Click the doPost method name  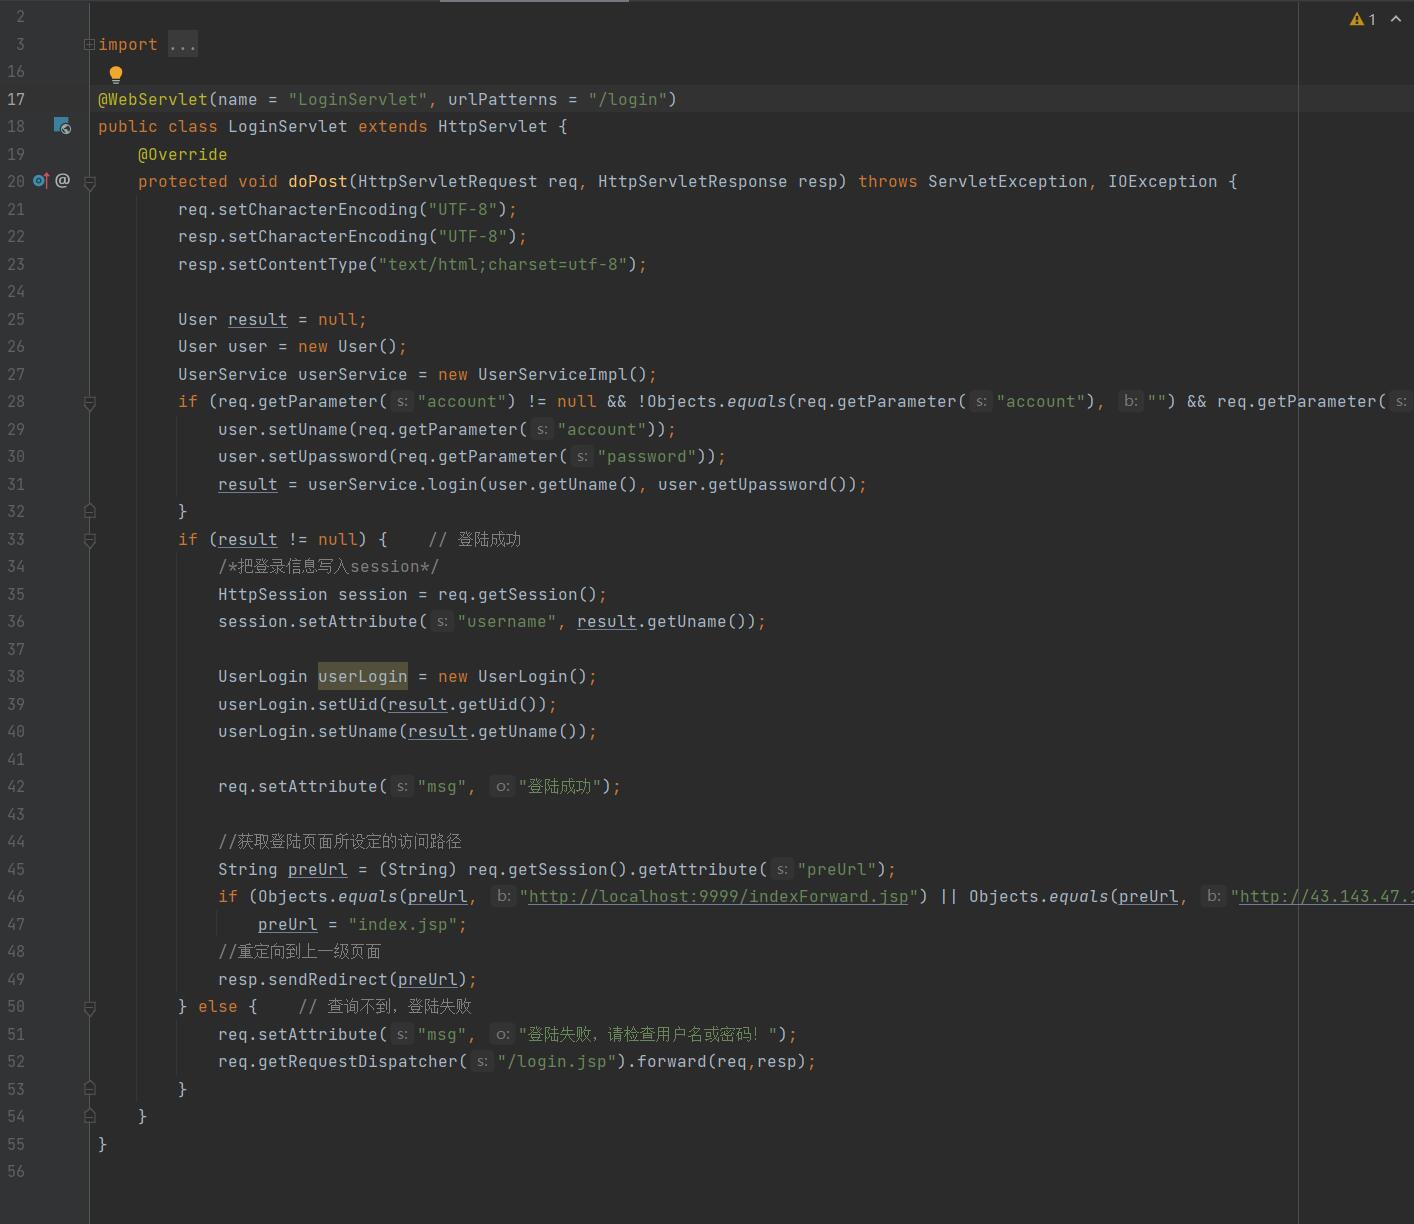click(x=318, y=182)
